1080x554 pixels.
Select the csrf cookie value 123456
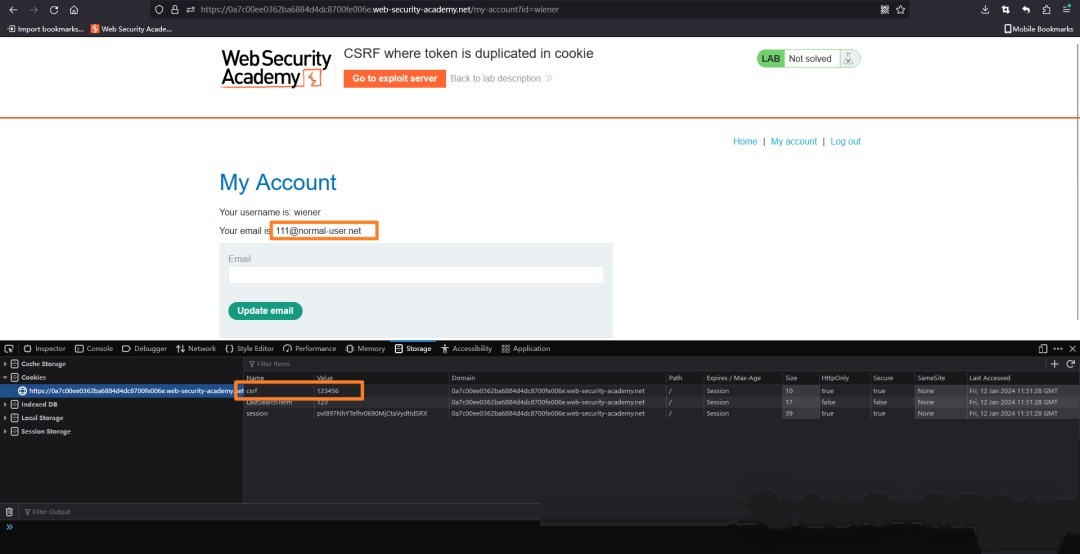pos(327,391)
